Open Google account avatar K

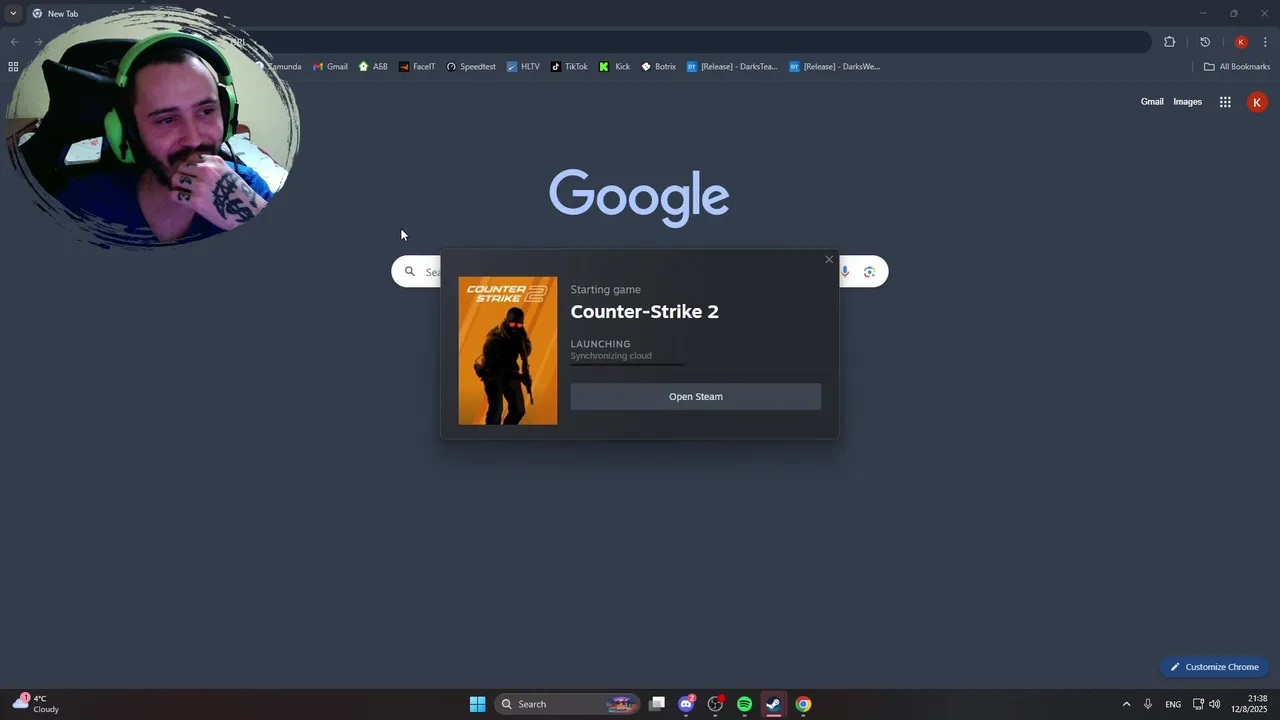click(x=1257, y=102)
